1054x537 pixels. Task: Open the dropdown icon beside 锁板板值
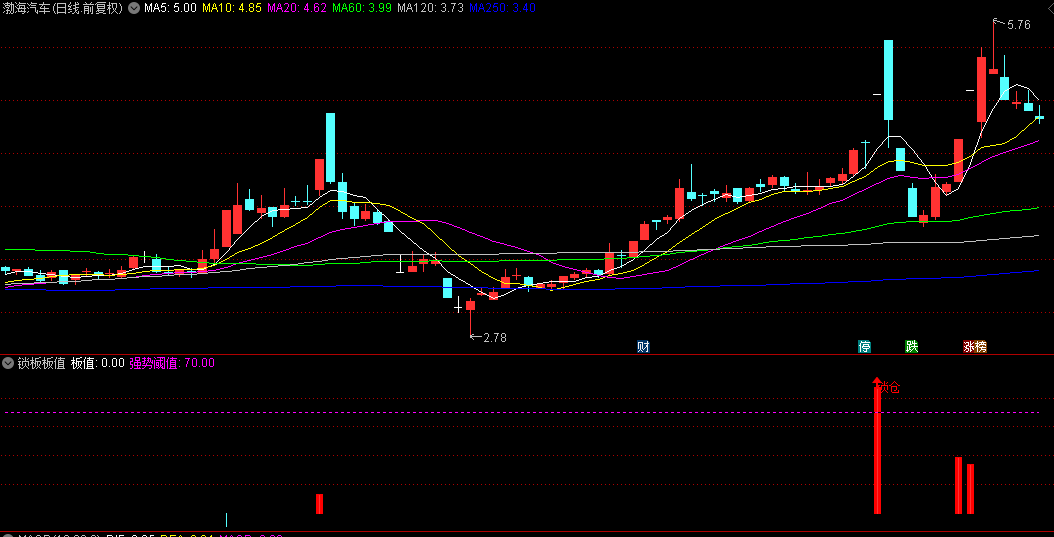[x=8, y=363]
